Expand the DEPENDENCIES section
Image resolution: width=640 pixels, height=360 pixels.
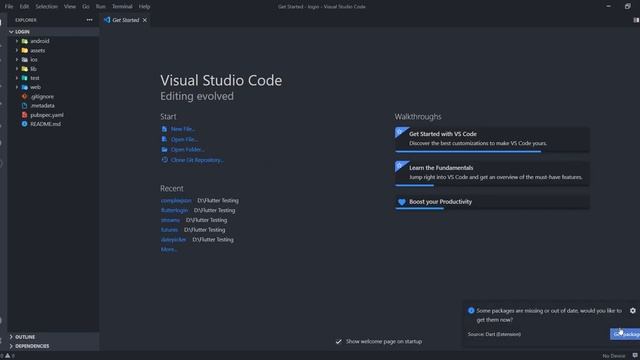53,346
